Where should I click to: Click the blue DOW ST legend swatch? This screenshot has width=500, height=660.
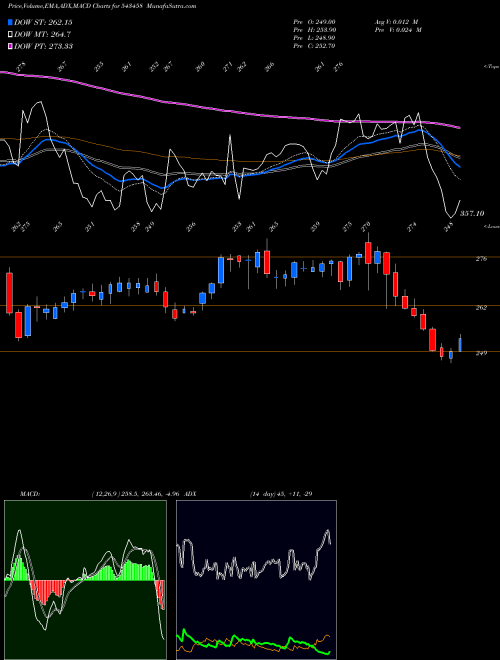coord(11,22)
